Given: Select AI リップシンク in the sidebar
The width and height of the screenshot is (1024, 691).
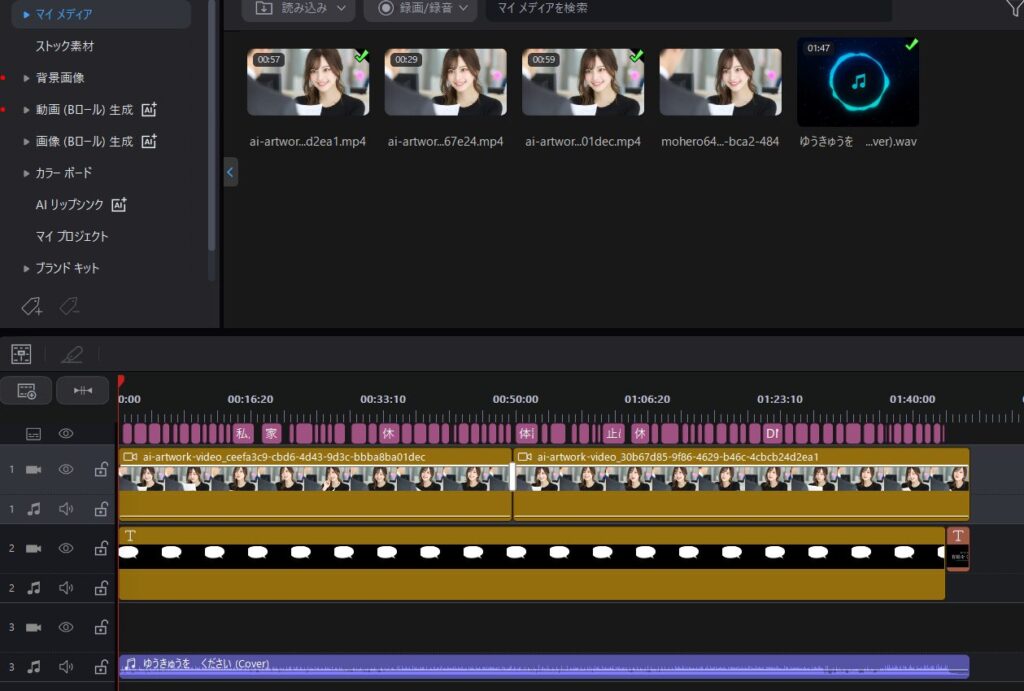Looking at the screenshot, I should (70, 205).
